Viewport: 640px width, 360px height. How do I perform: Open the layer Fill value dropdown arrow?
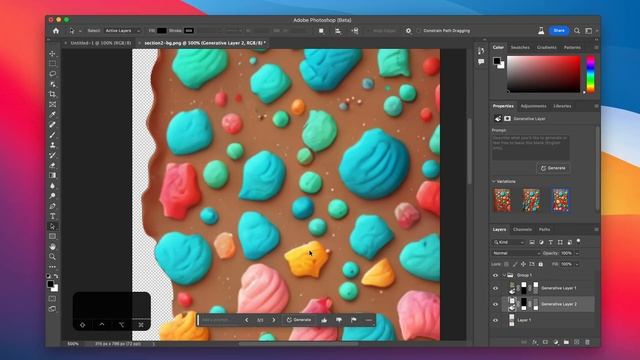pos(577,264)
